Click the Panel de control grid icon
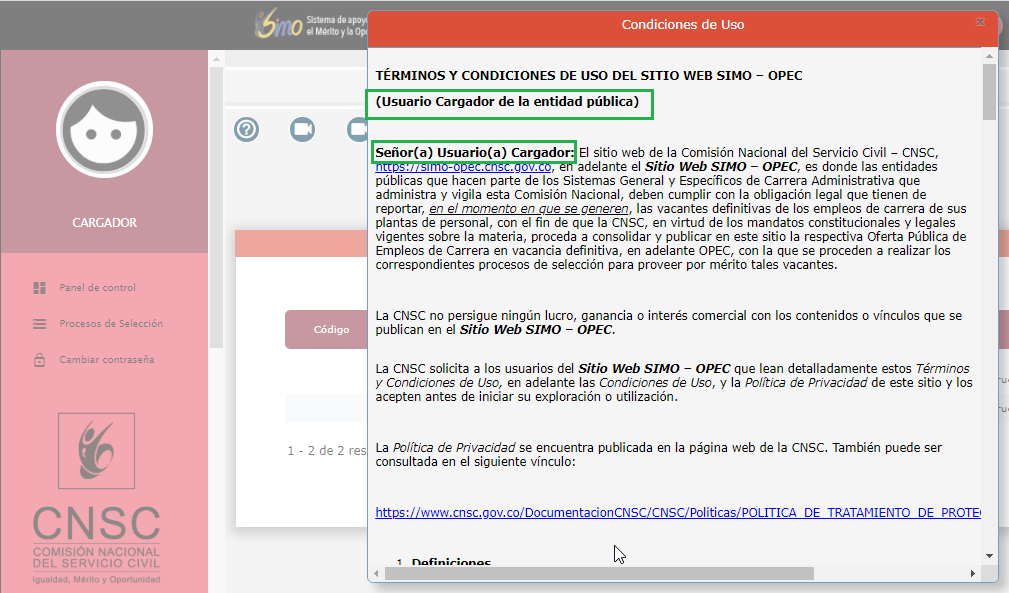1009x593 pixels. pyautogui.click(x=40, y=288)
